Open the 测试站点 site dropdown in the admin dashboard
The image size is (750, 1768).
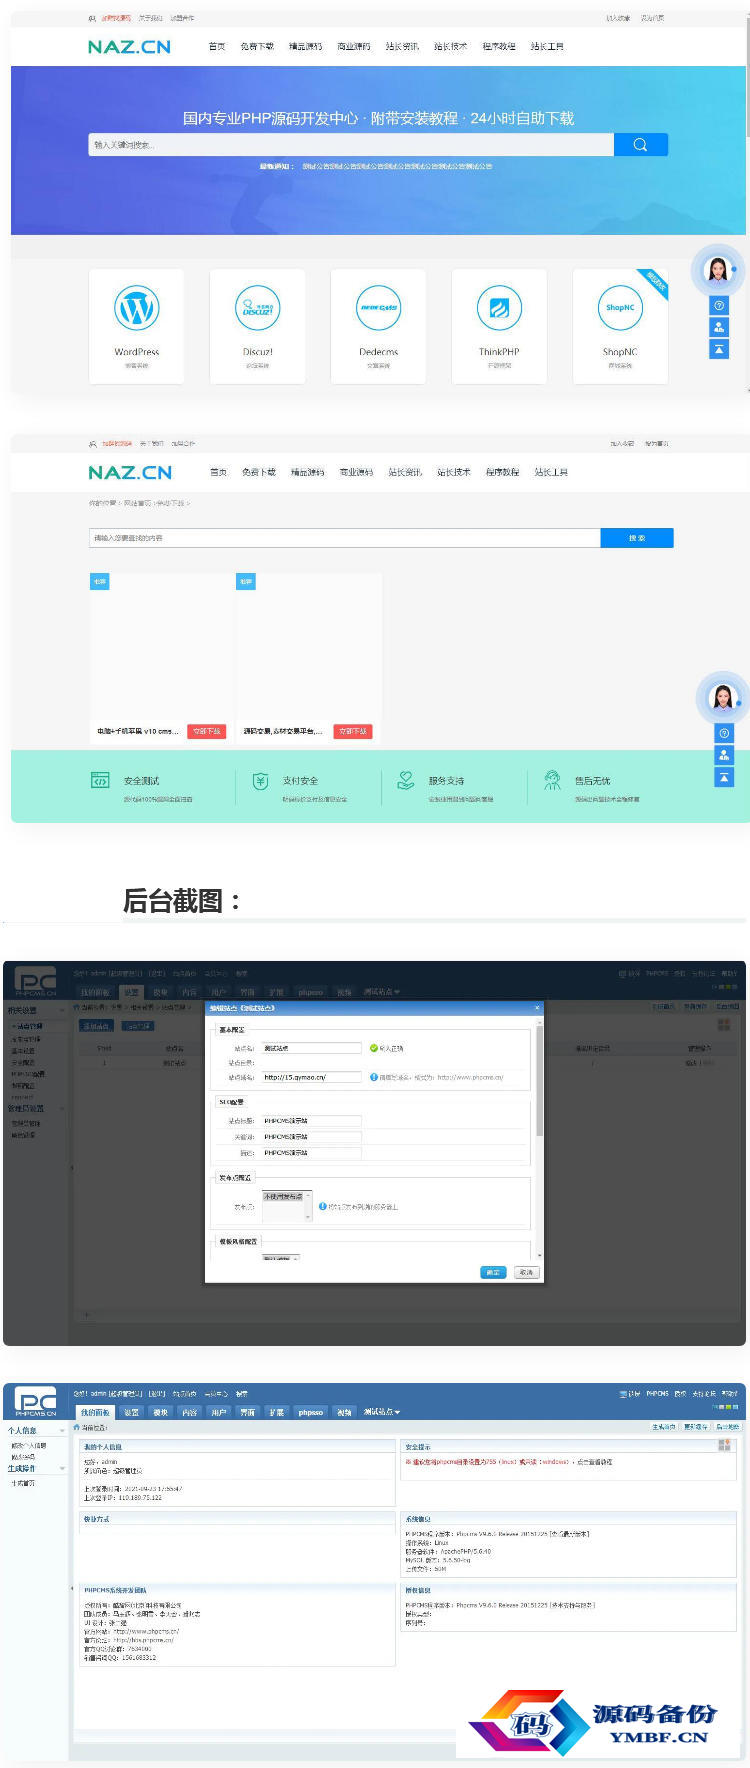[x=382, y=1412]
